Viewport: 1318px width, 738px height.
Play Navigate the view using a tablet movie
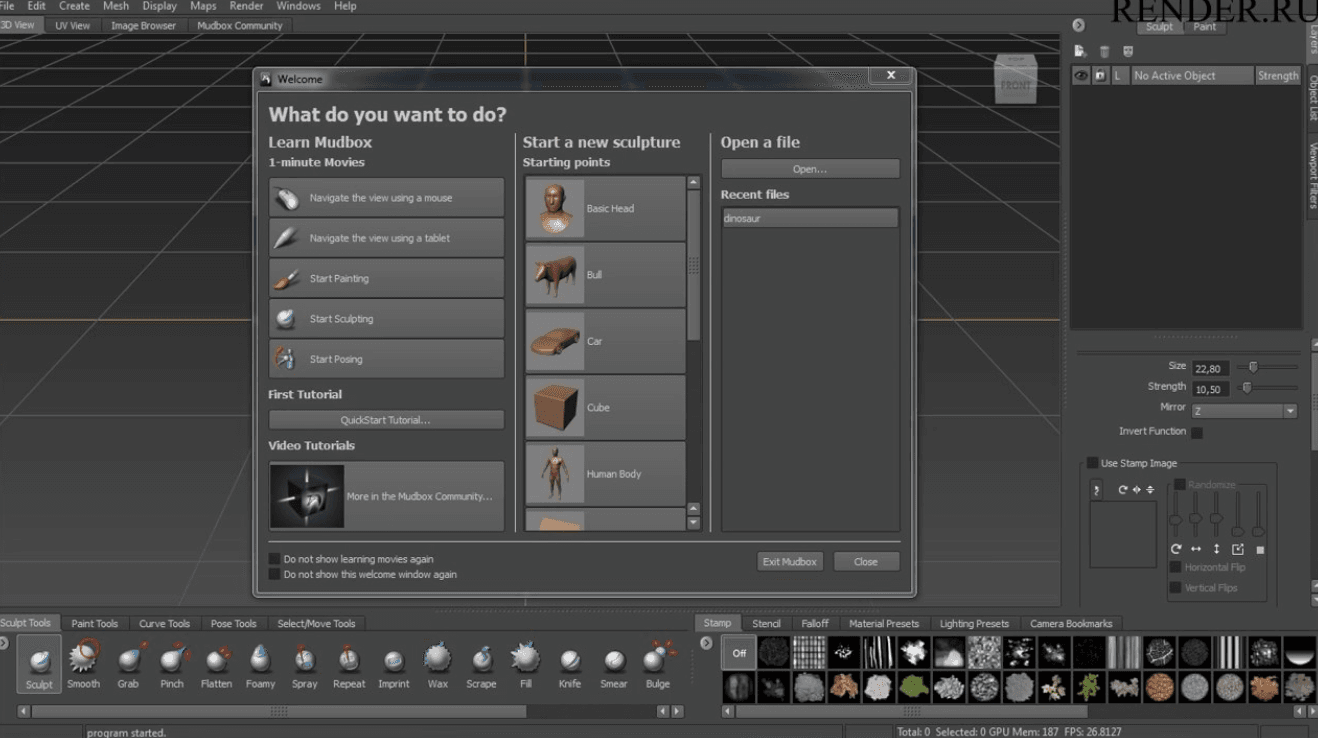click(386, 238)
